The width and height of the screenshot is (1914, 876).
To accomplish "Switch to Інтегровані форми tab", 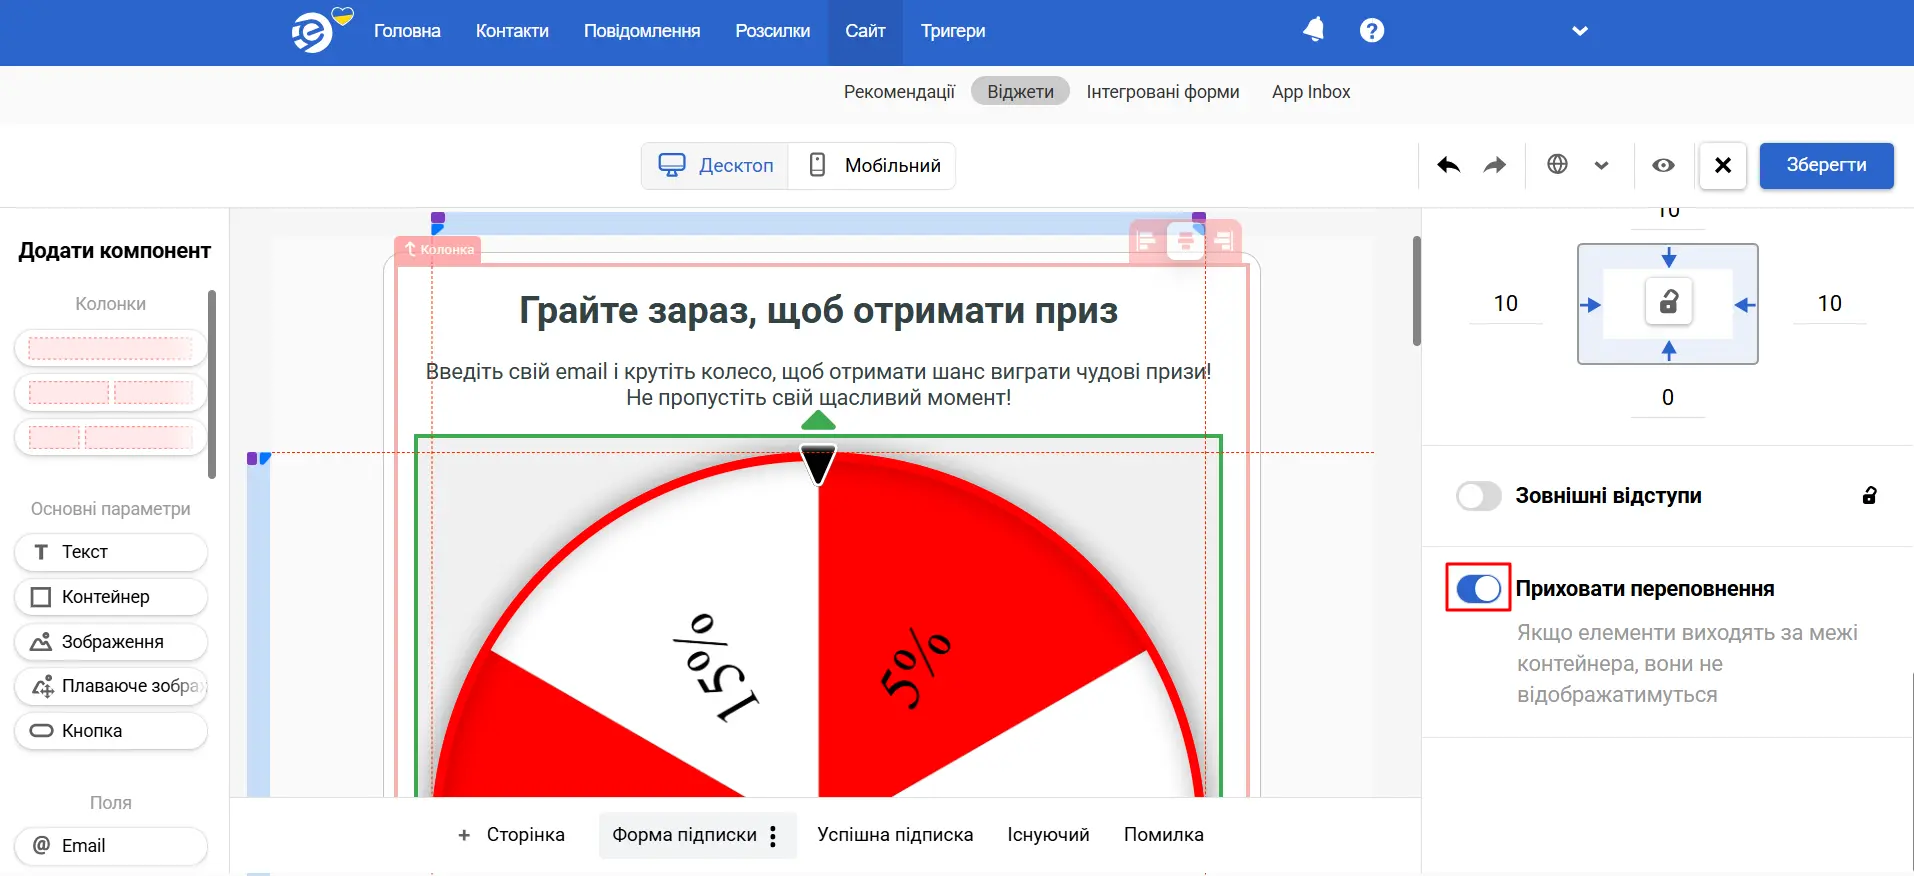I will click(1163, 92).
